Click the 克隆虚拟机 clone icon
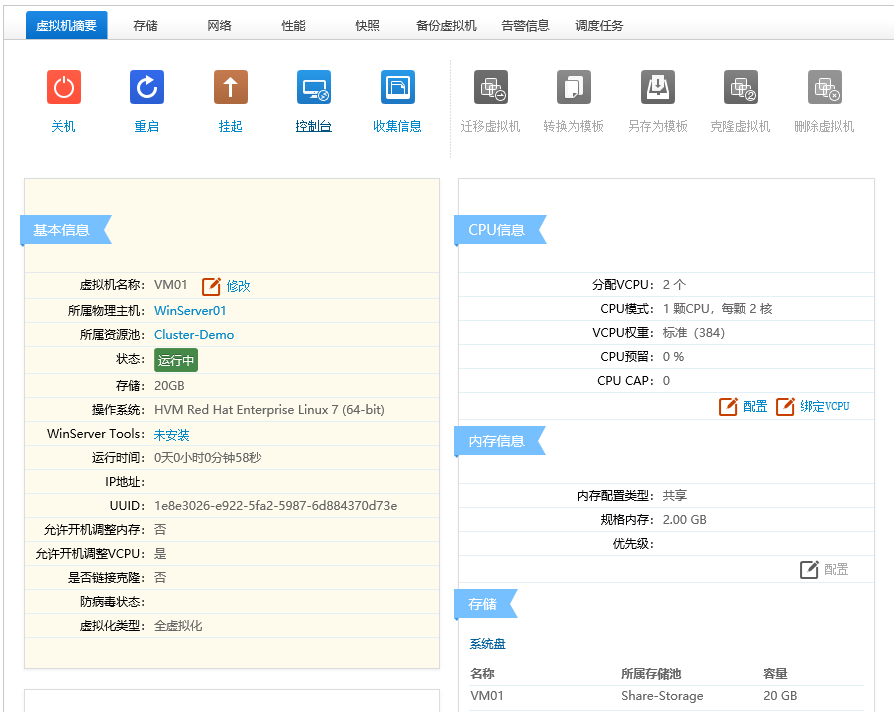This screenshot has width=894, height=712. 741,87
